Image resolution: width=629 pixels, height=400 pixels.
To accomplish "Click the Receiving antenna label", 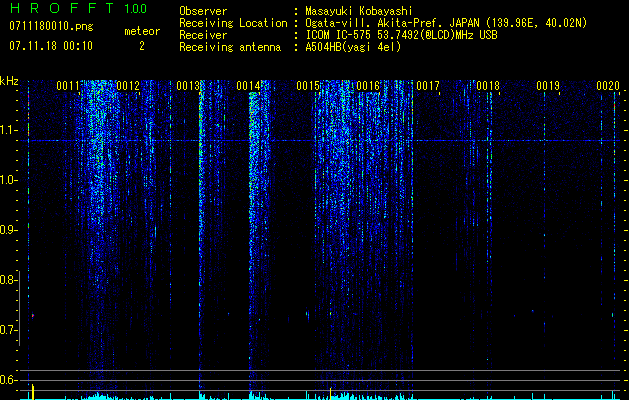I will 230,47.
